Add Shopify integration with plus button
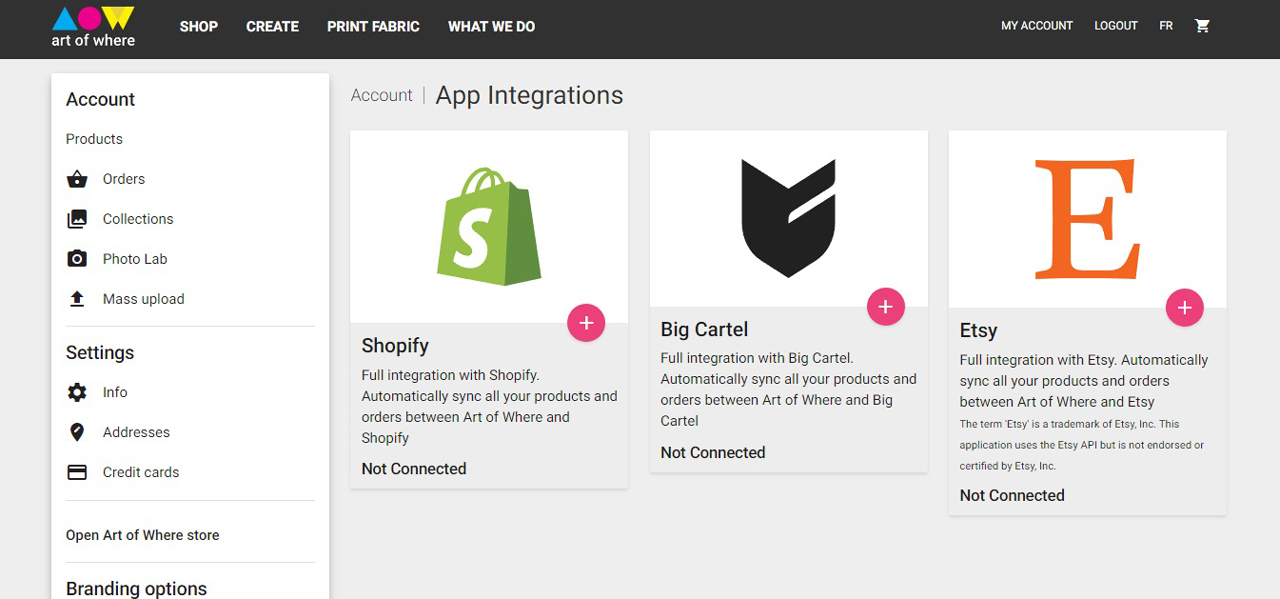The width and height of the screenshot is (1280, 599). [586, 323]
